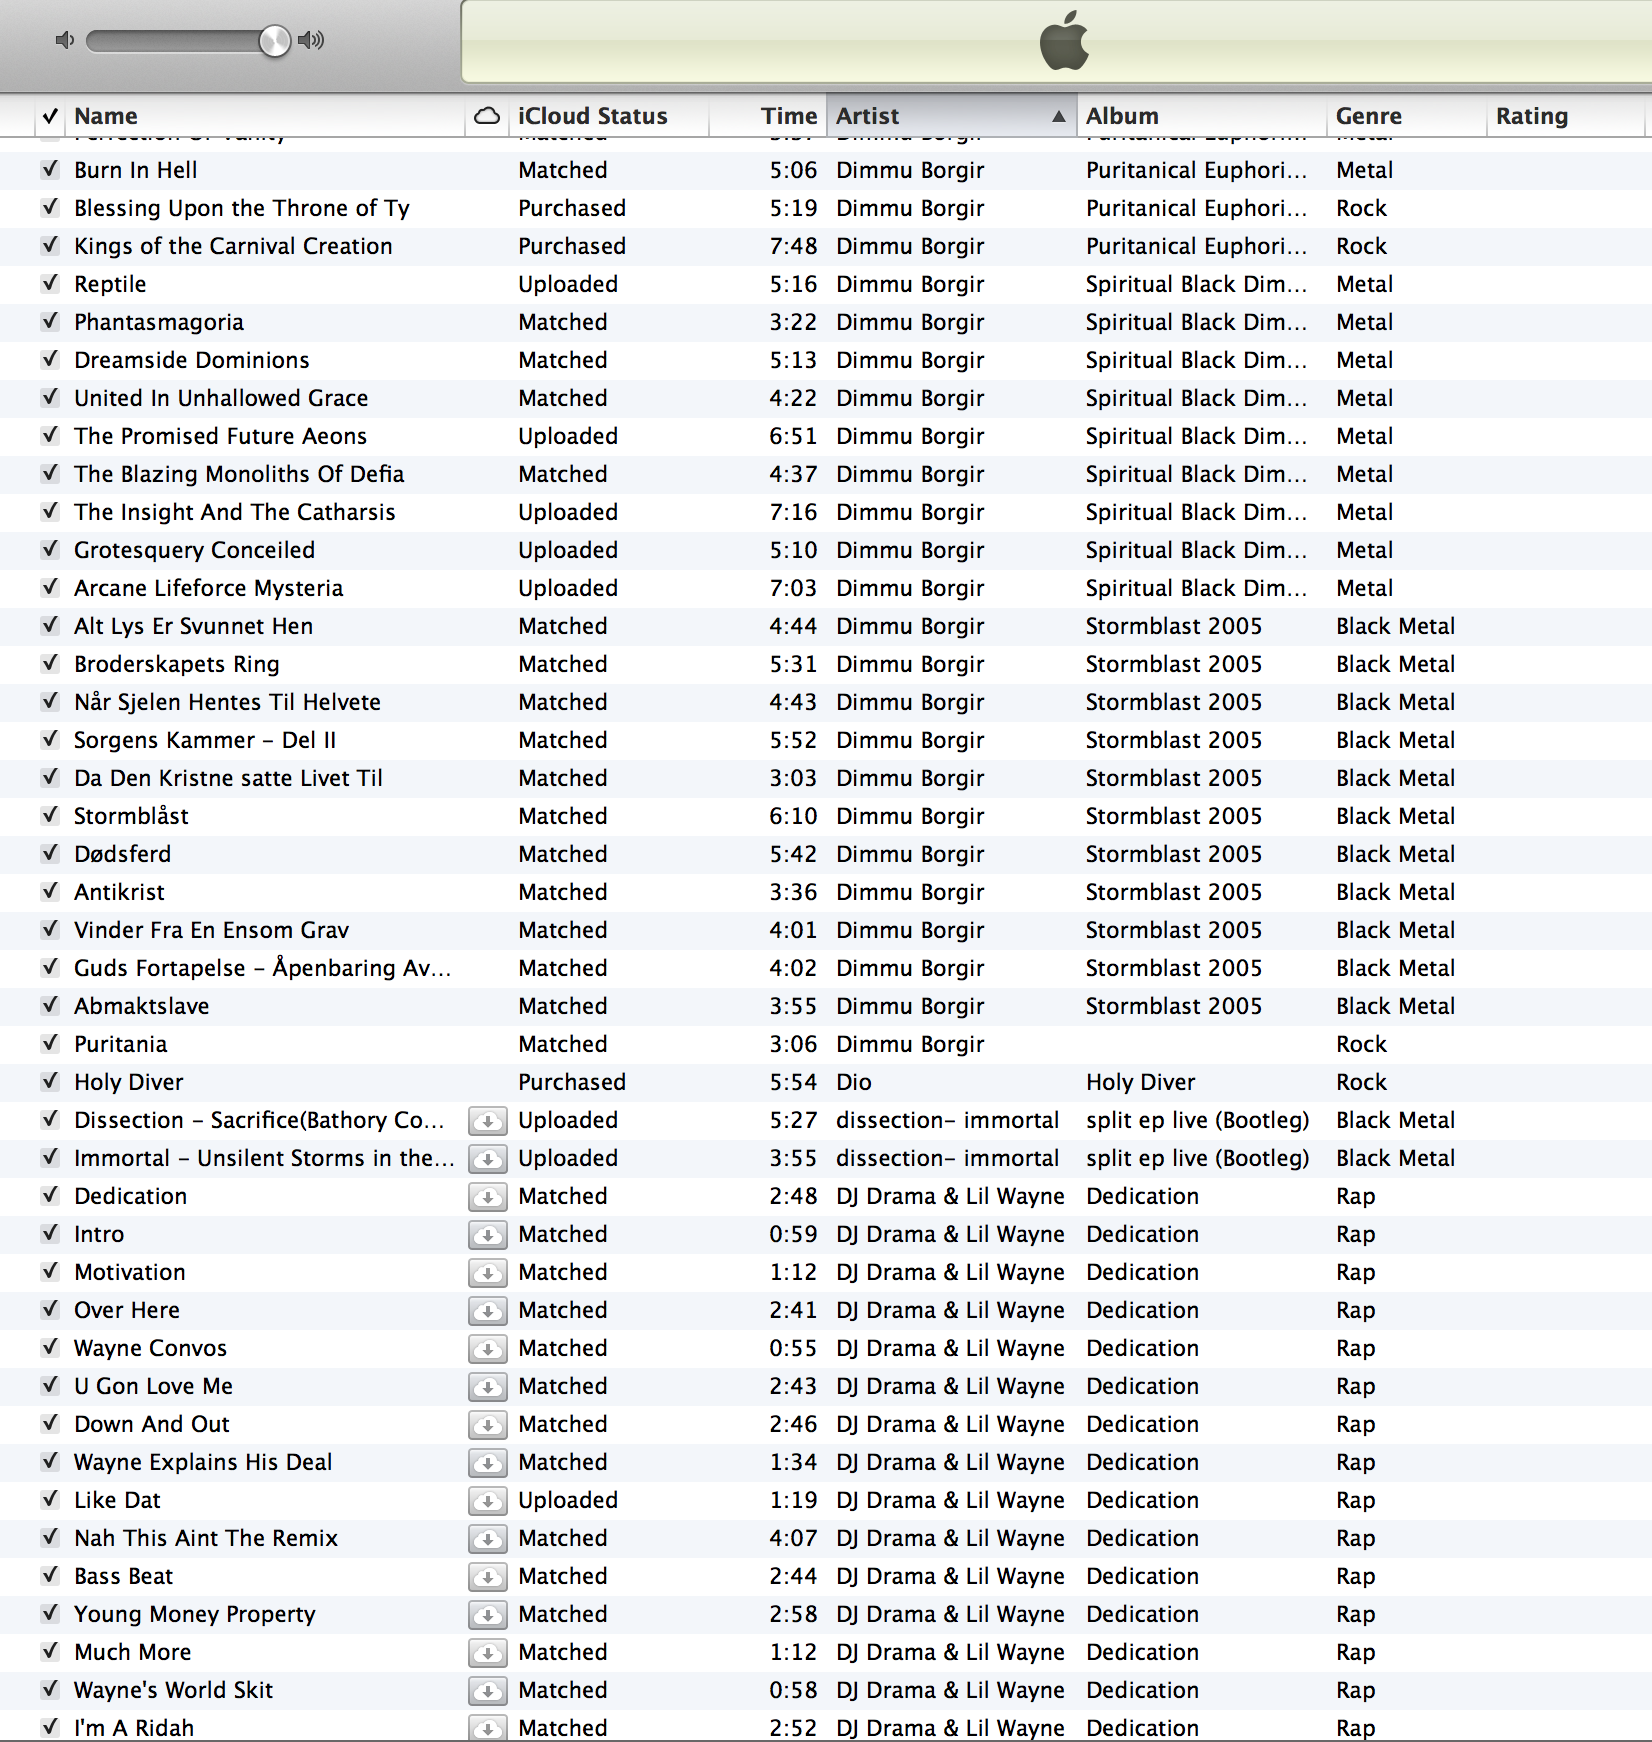Sort by Time column header
This screenshot has width=1652, height=1742.
[767, 116]
